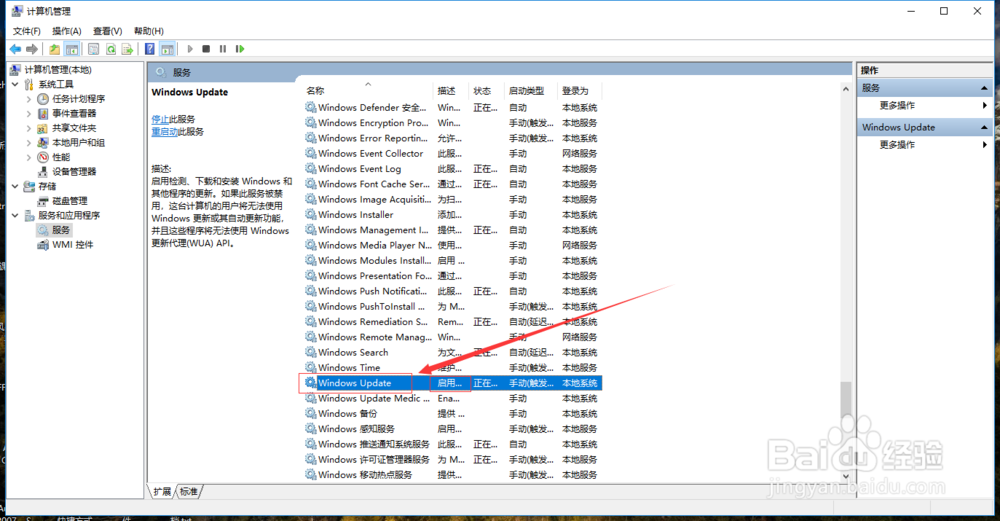This screenshot has width=1000, height=521.
Task: Collapse the 存储 tree node
Action: point(15,186)
